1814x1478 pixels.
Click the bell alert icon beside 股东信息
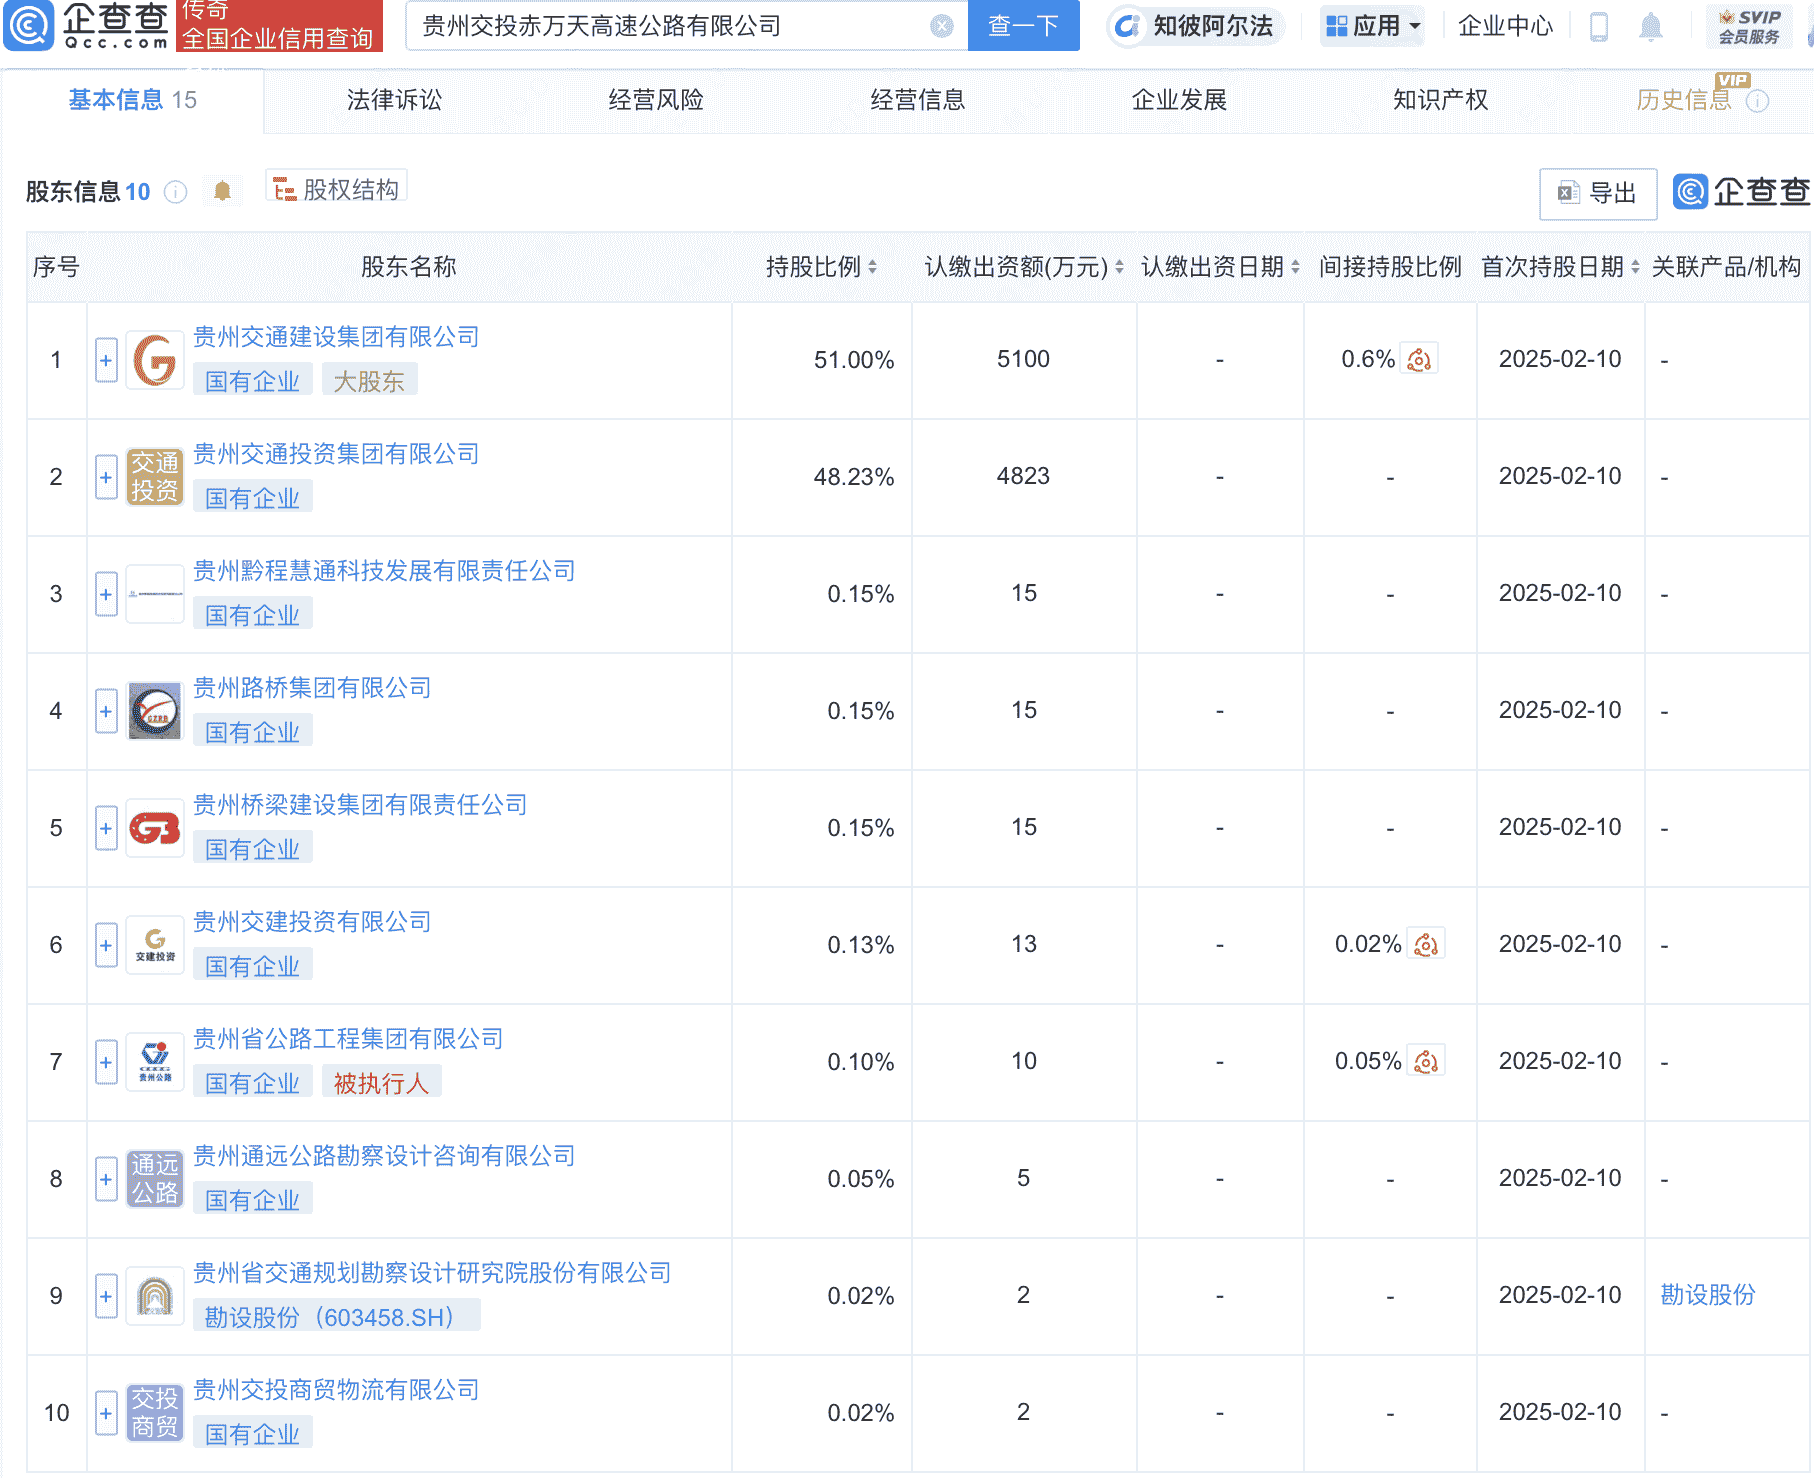[x=222, y=191]
